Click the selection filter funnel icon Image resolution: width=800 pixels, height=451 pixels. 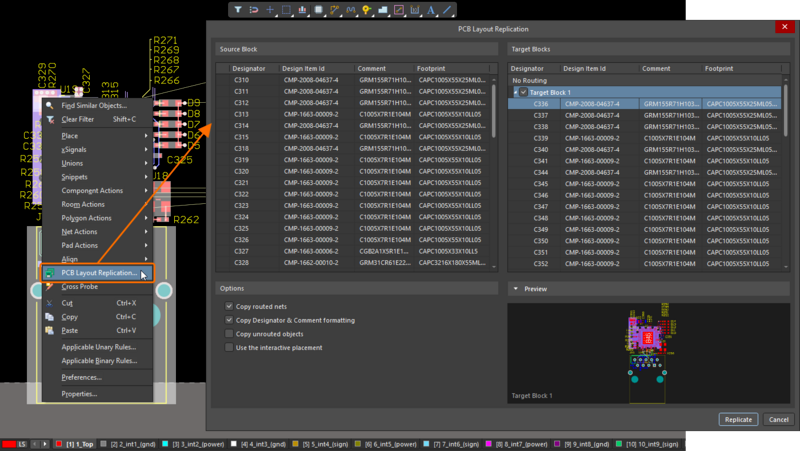(x=238, y=10)
